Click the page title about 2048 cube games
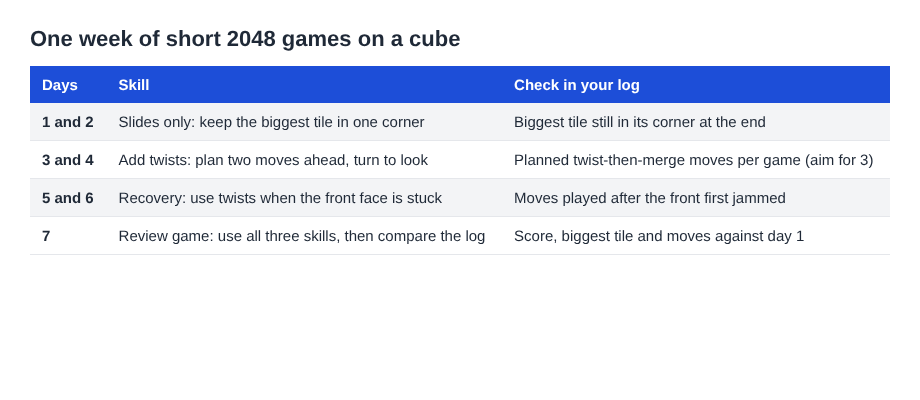920x400 pixels. pos(245,39)
